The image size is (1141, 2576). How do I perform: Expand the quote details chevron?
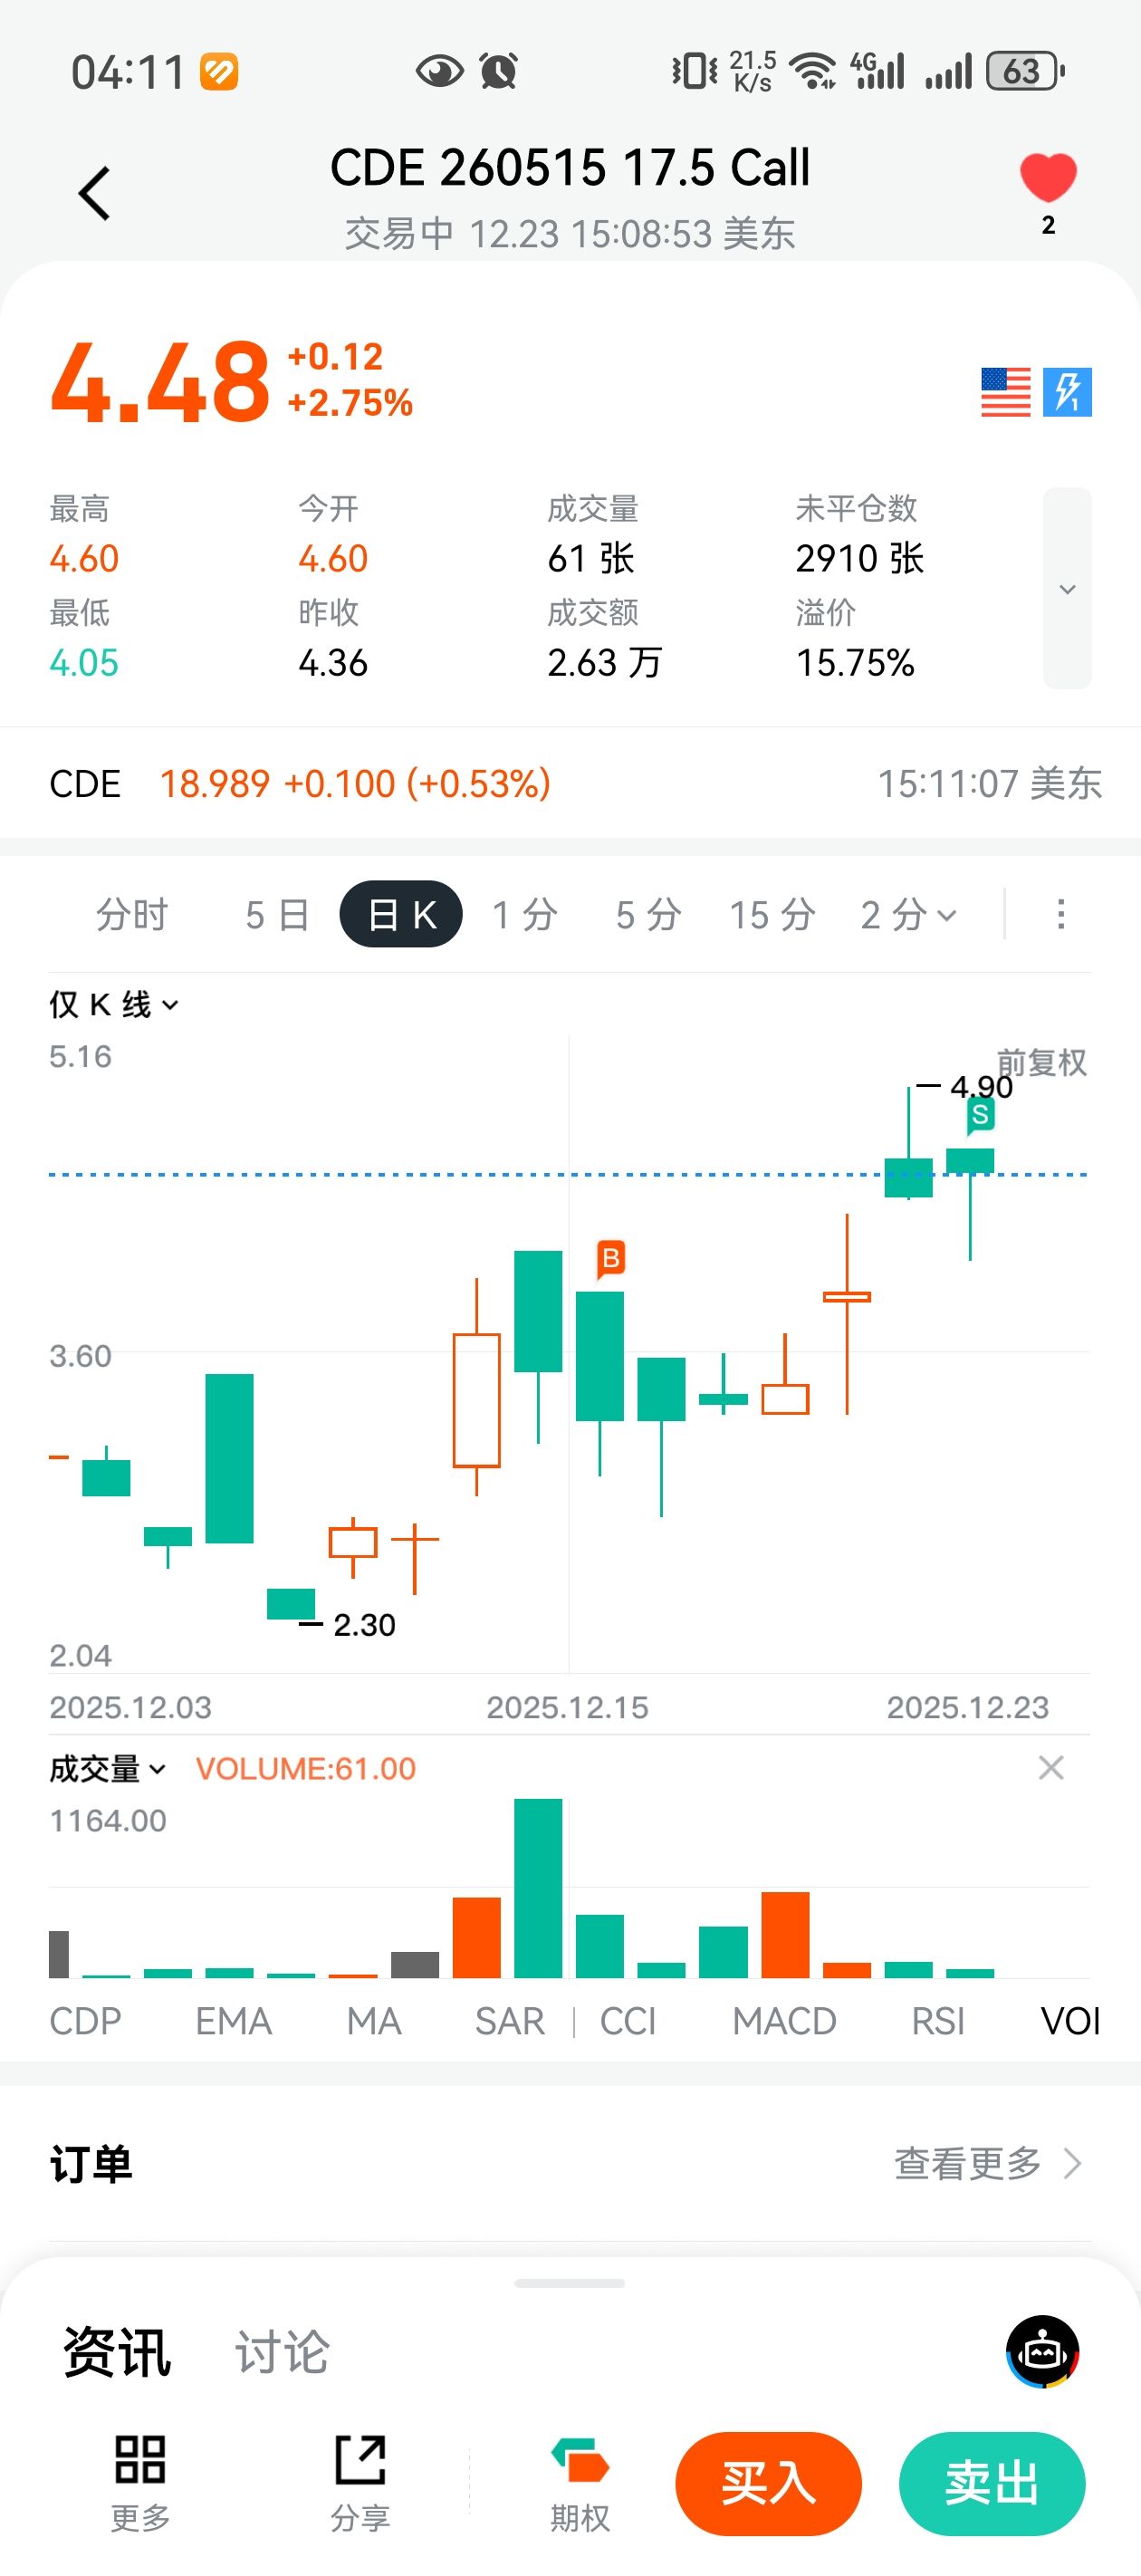coord(1067,589)
